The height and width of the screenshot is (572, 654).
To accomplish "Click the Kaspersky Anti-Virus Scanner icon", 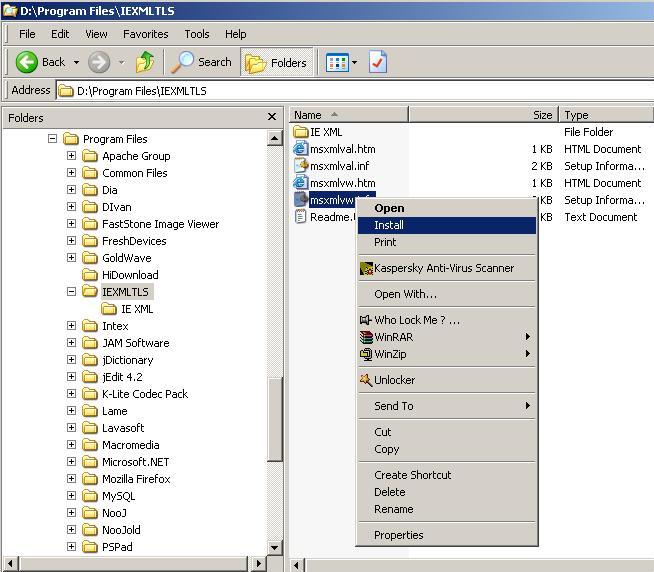I will click(366, 268).
